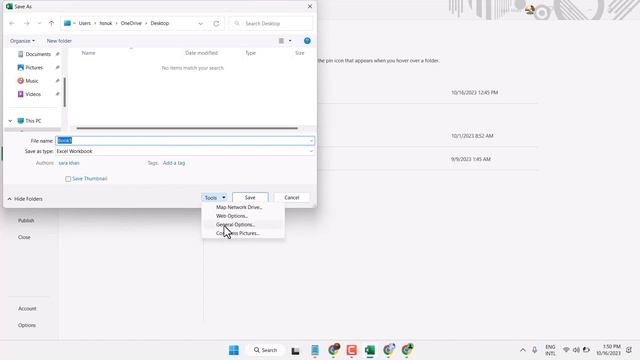Go back with the back arrow
This screenshot has height=360, width=640.
[x=12, y=23]
